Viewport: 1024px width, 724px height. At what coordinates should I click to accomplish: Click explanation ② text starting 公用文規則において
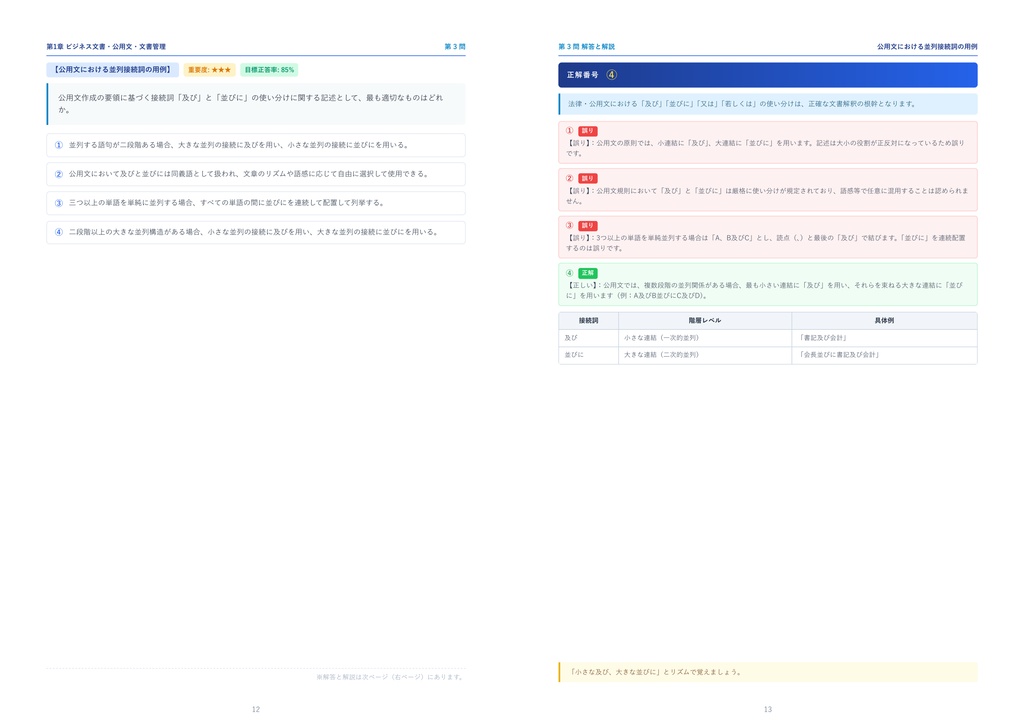[x=767, y=196]
